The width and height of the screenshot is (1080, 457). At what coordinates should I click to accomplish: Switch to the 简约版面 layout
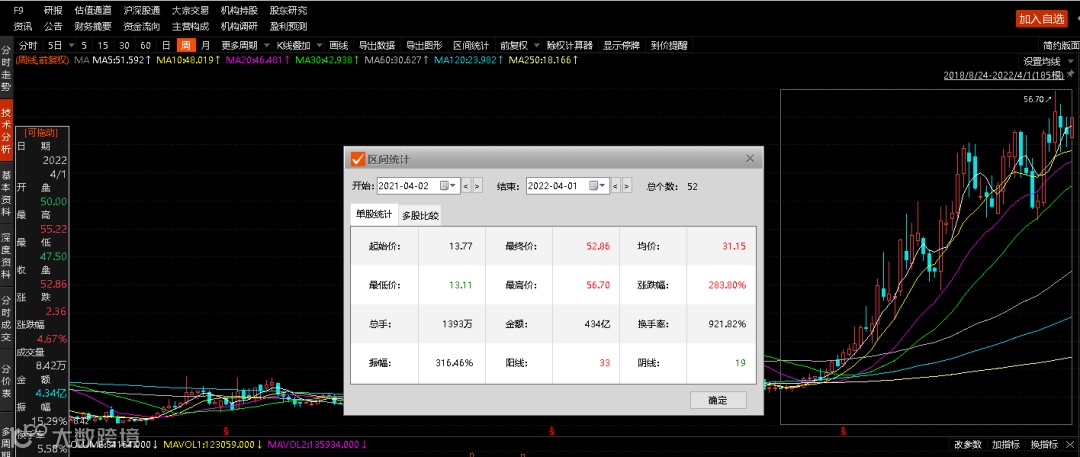(x=1061, y=45)
